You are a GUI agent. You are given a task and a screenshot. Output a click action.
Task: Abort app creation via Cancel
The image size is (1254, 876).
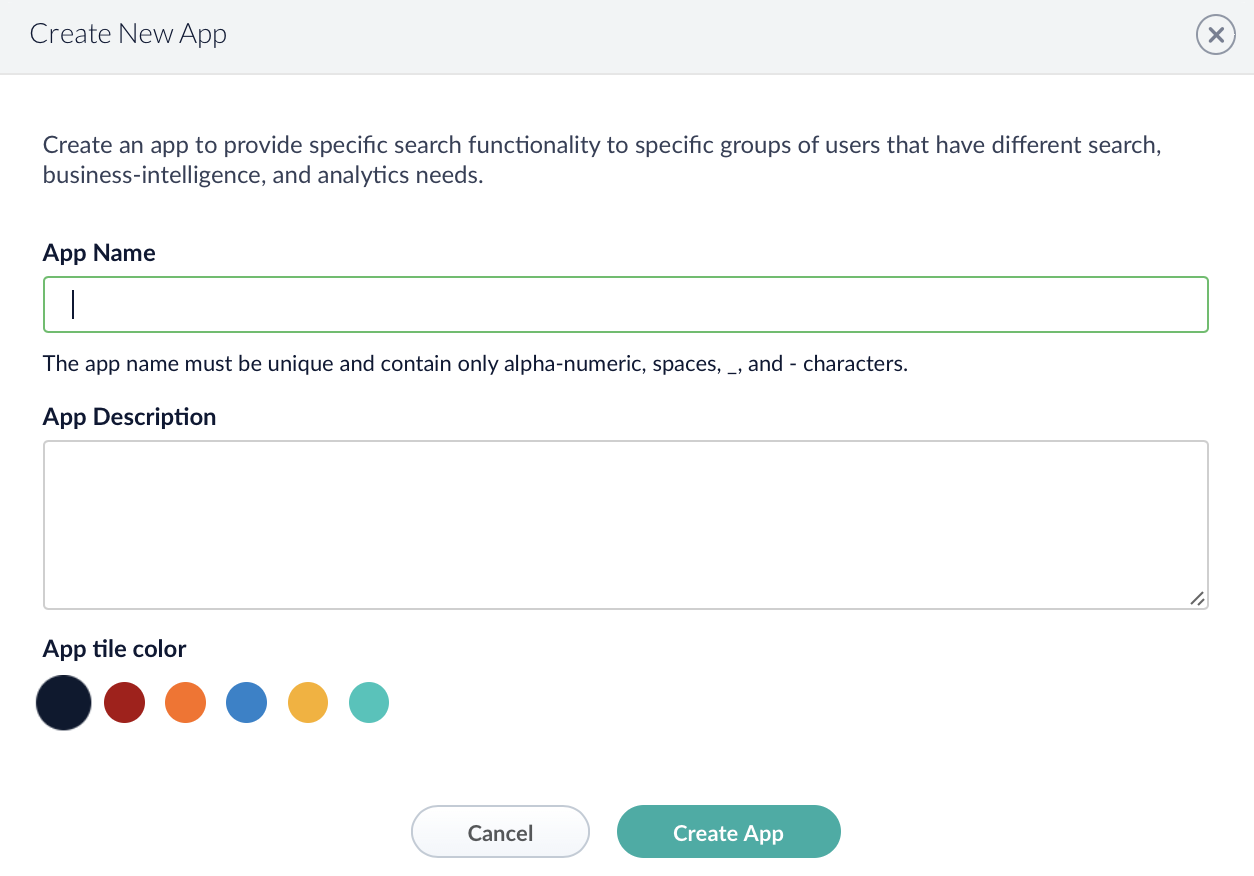[x=500, y=831]
